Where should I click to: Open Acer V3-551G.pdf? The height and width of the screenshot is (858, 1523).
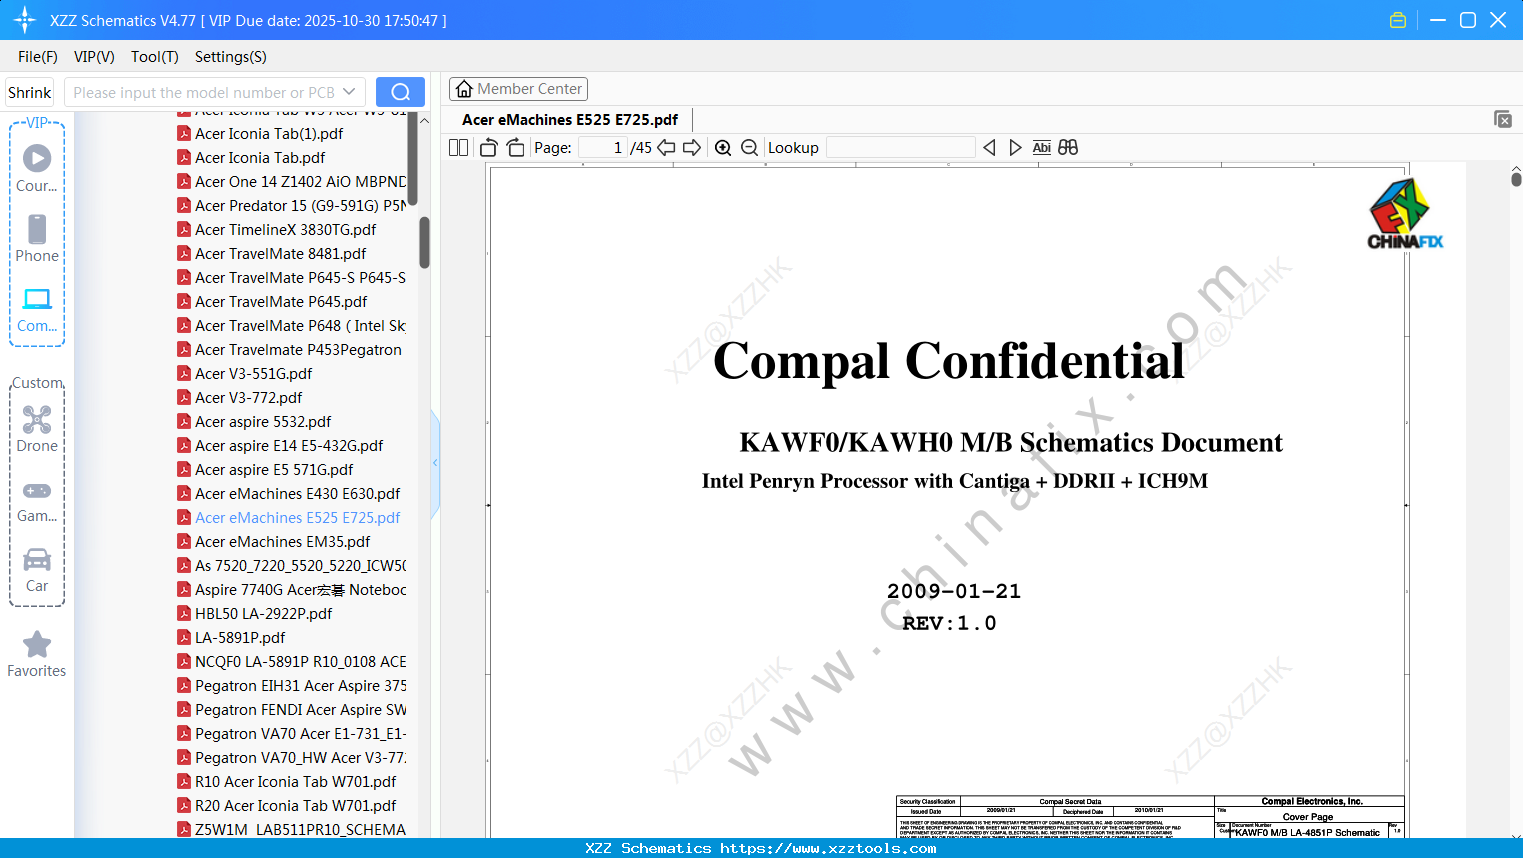(x=253, y=374)
